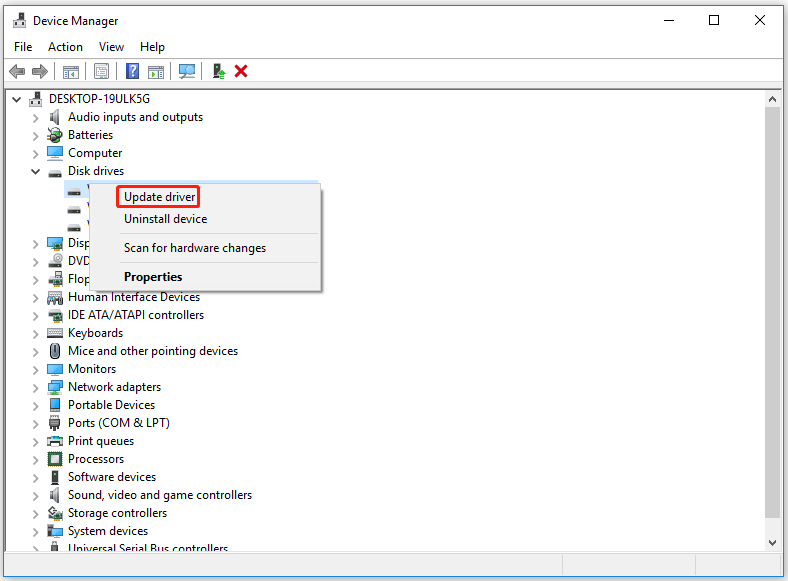Select the Print queues tree item text

pos(101,441)
